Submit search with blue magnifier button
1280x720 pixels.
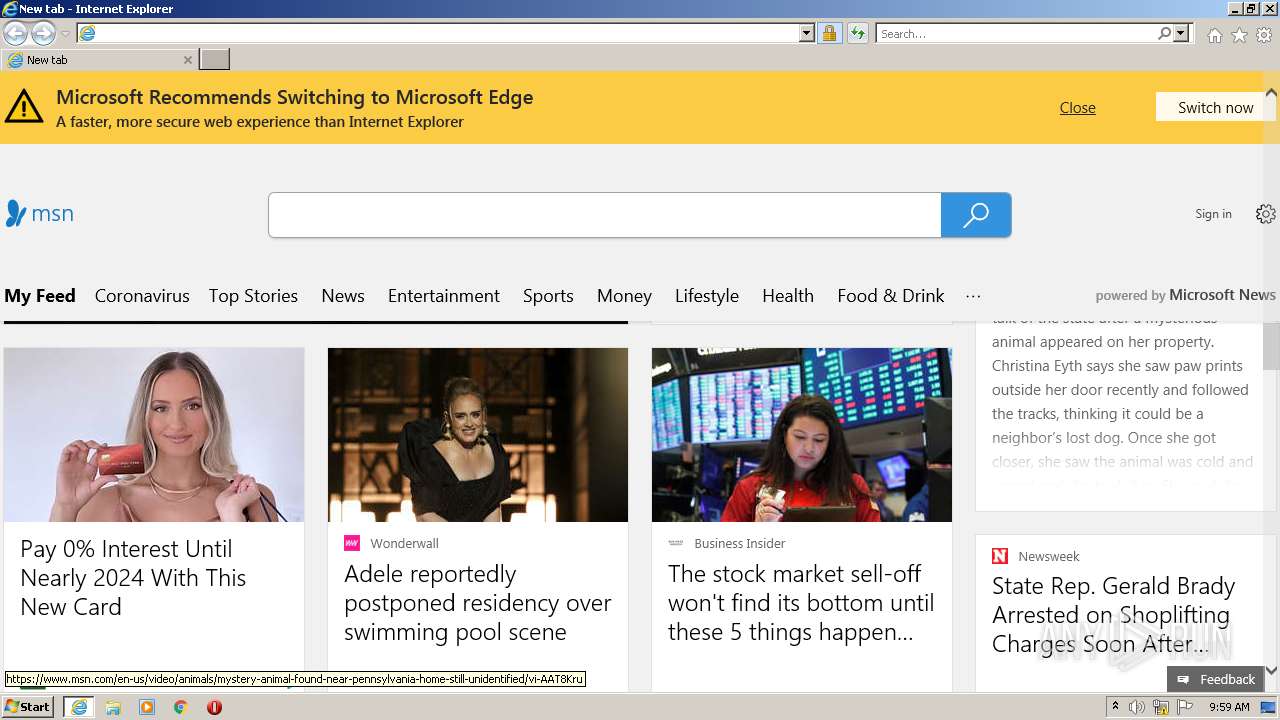click(976, 215)
